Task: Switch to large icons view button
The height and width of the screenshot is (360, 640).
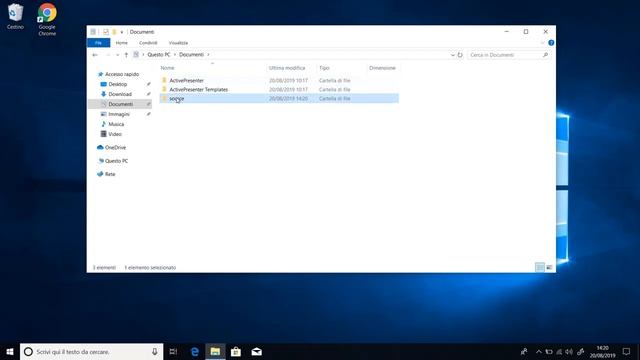Action: [x=549, y=267]
